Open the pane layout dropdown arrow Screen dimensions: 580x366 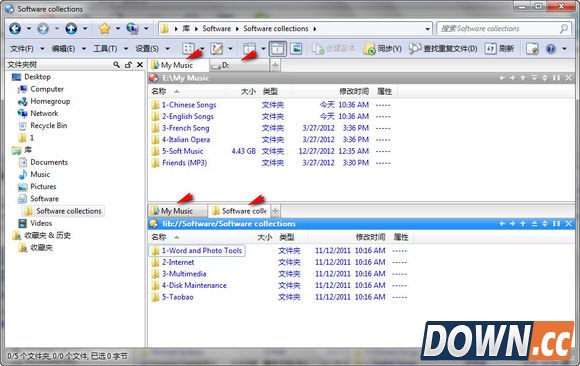coord(263,48)
